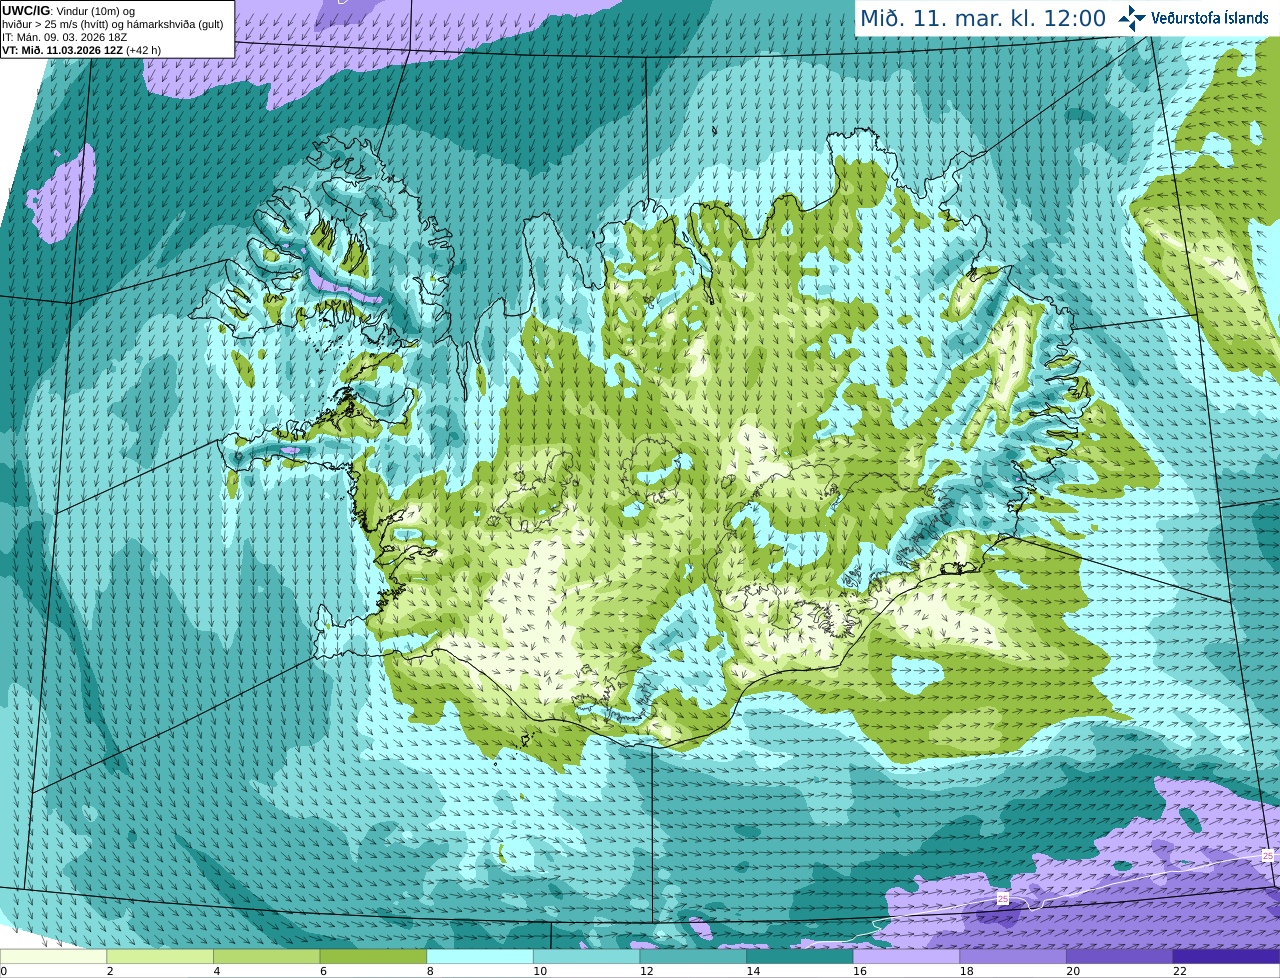1280x978 pixels.
Task: Click the legend label '20'
Action: pyautogui.click(x=1073, y=971)
